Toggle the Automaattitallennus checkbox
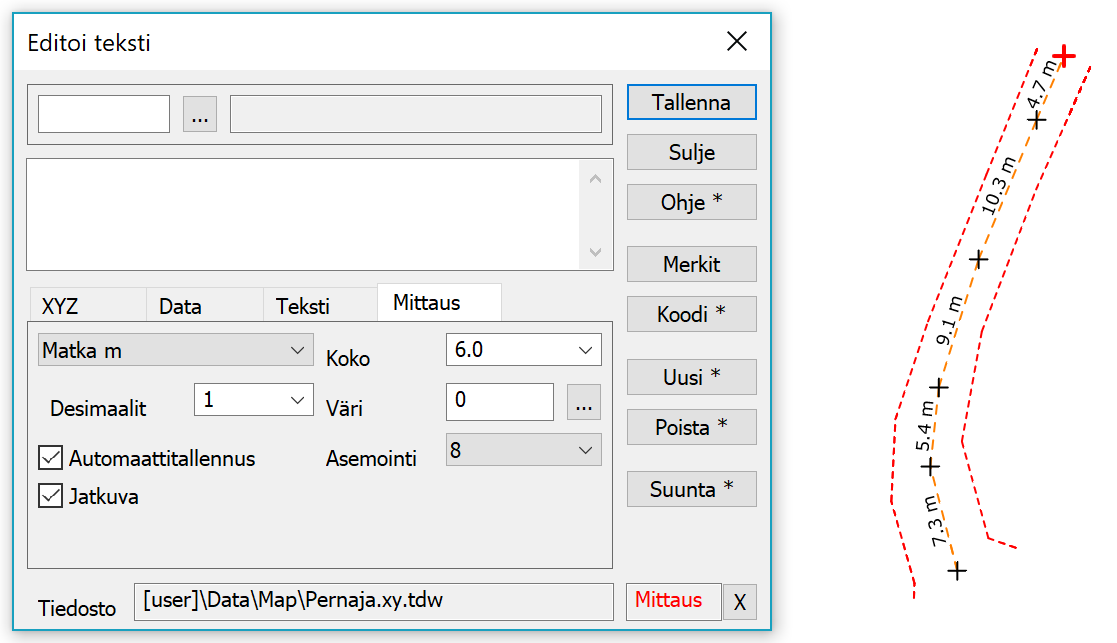The image size is (1117, 643). tap(51, 459)
